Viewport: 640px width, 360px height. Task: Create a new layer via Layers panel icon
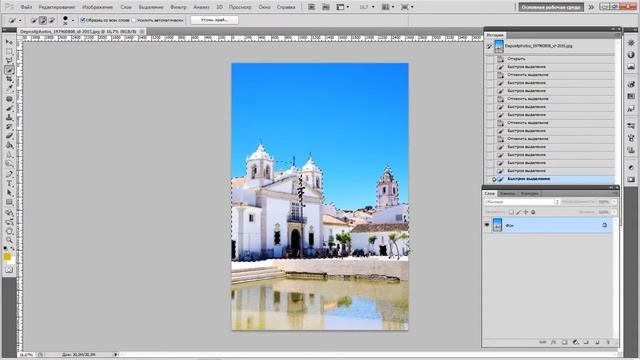tap(597, 342)
